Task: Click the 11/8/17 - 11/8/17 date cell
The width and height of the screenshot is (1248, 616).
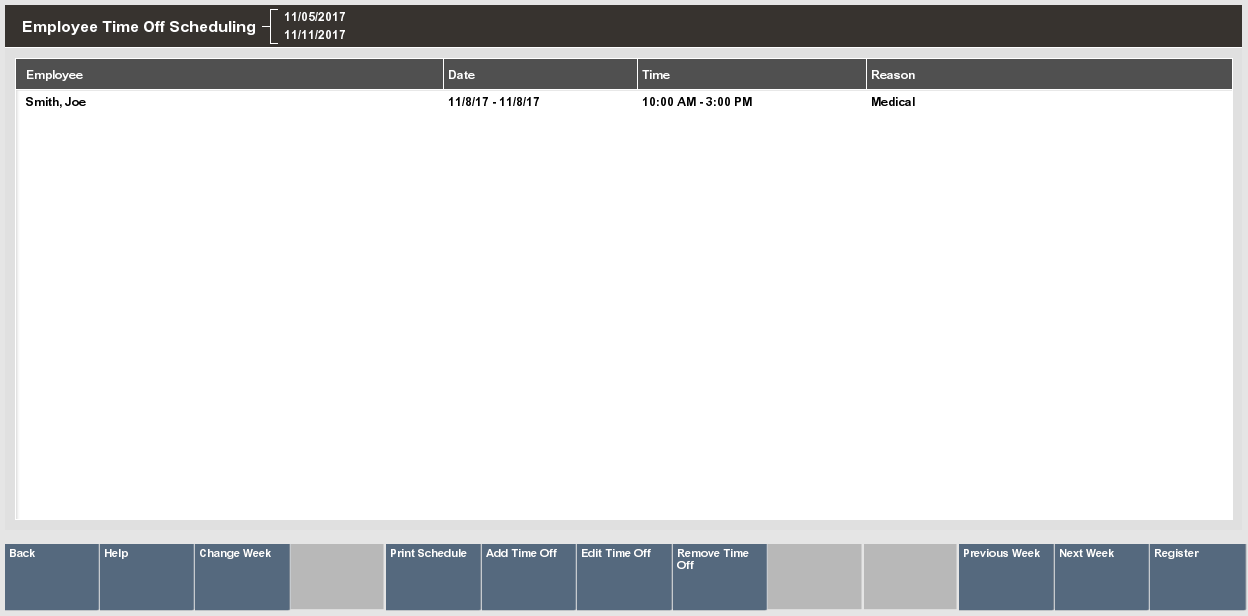Action: [x=494, y=102]
